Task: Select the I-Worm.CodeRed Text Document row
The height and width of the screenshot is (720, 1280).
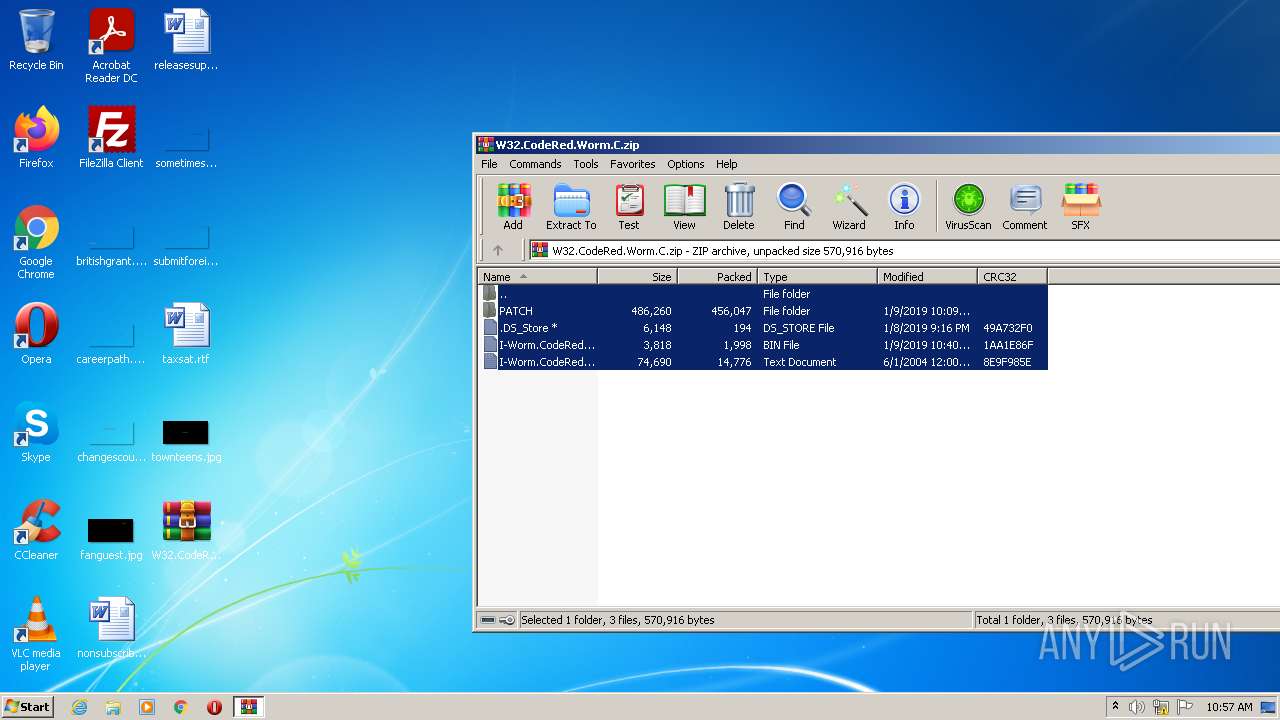Action: pos(763,362)
